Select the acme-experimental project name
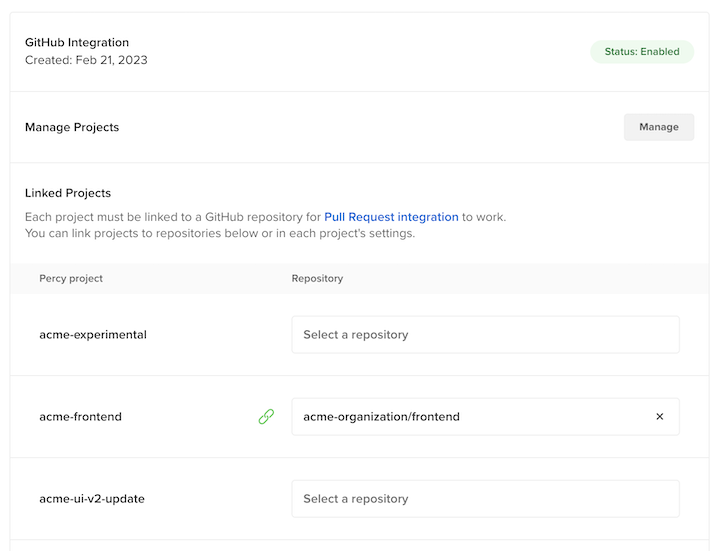The height and width of the screenshot is (551, 720). 93,334
